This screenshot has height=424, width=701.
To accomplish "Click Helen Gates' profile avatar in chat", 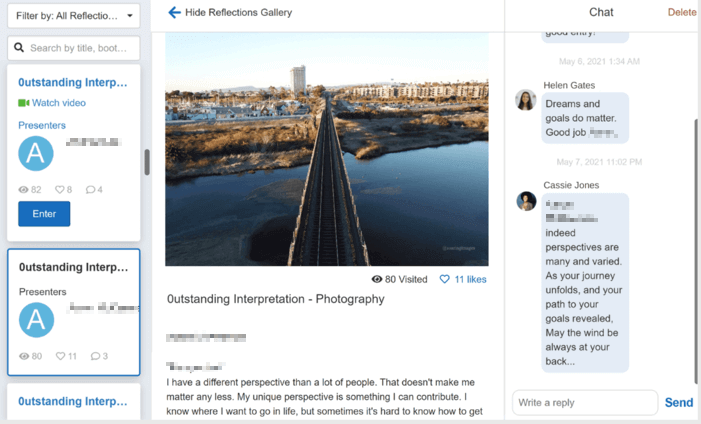I will coord(525,100).
